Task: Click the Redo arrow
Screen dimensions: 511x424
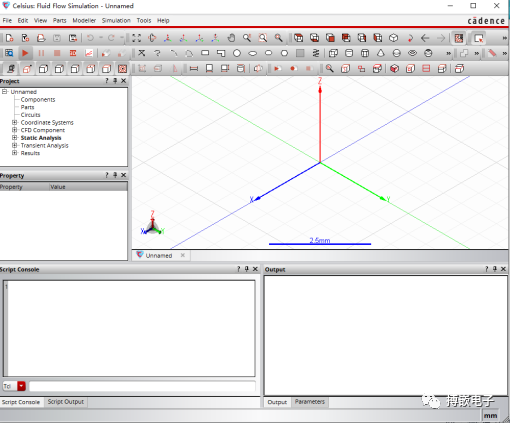Action: [x=111, y=38]
